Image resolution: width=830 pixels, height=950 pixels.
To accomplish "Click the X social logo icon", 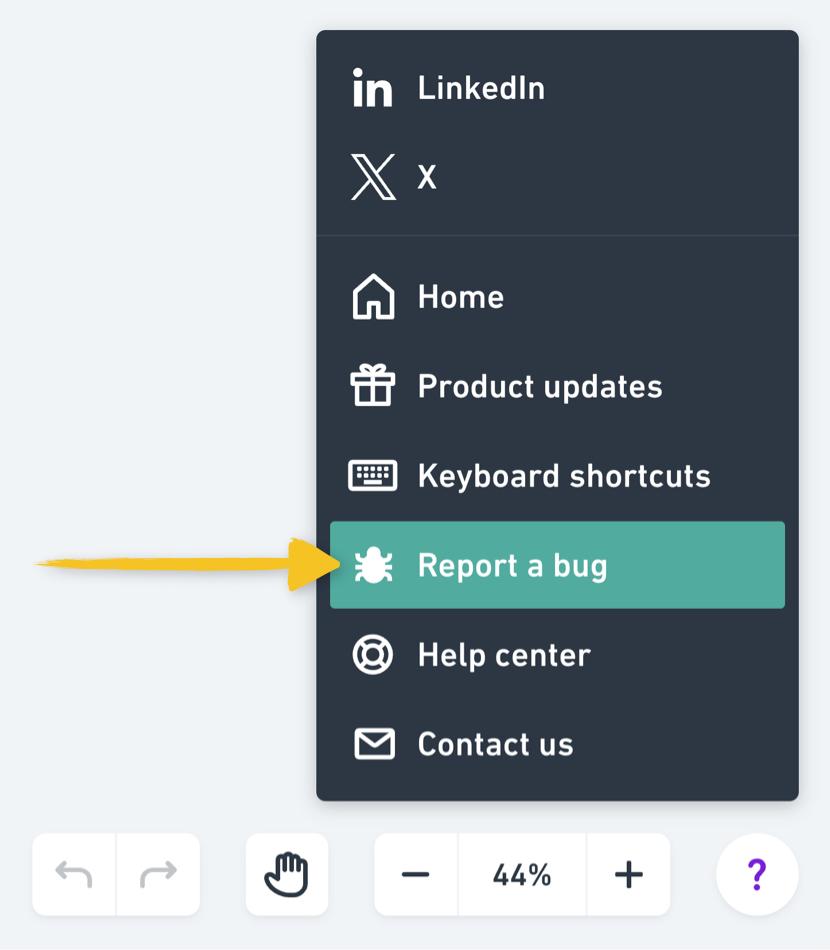I will coord(373,177).
